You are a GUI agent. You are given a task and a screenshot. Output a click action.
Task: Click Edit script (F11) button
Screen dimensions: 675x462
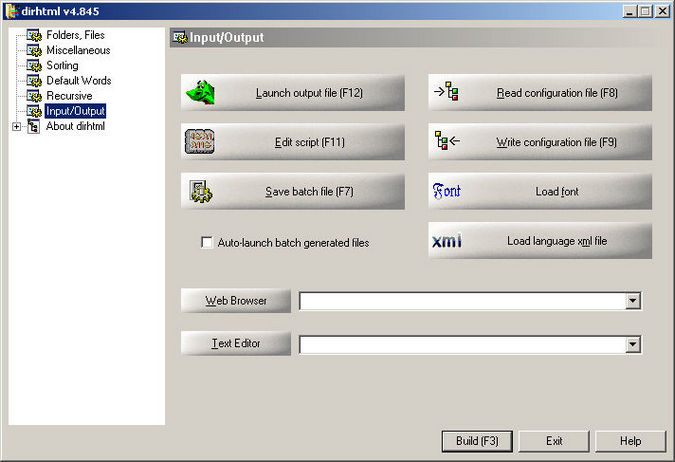click(x=293, y=142)
